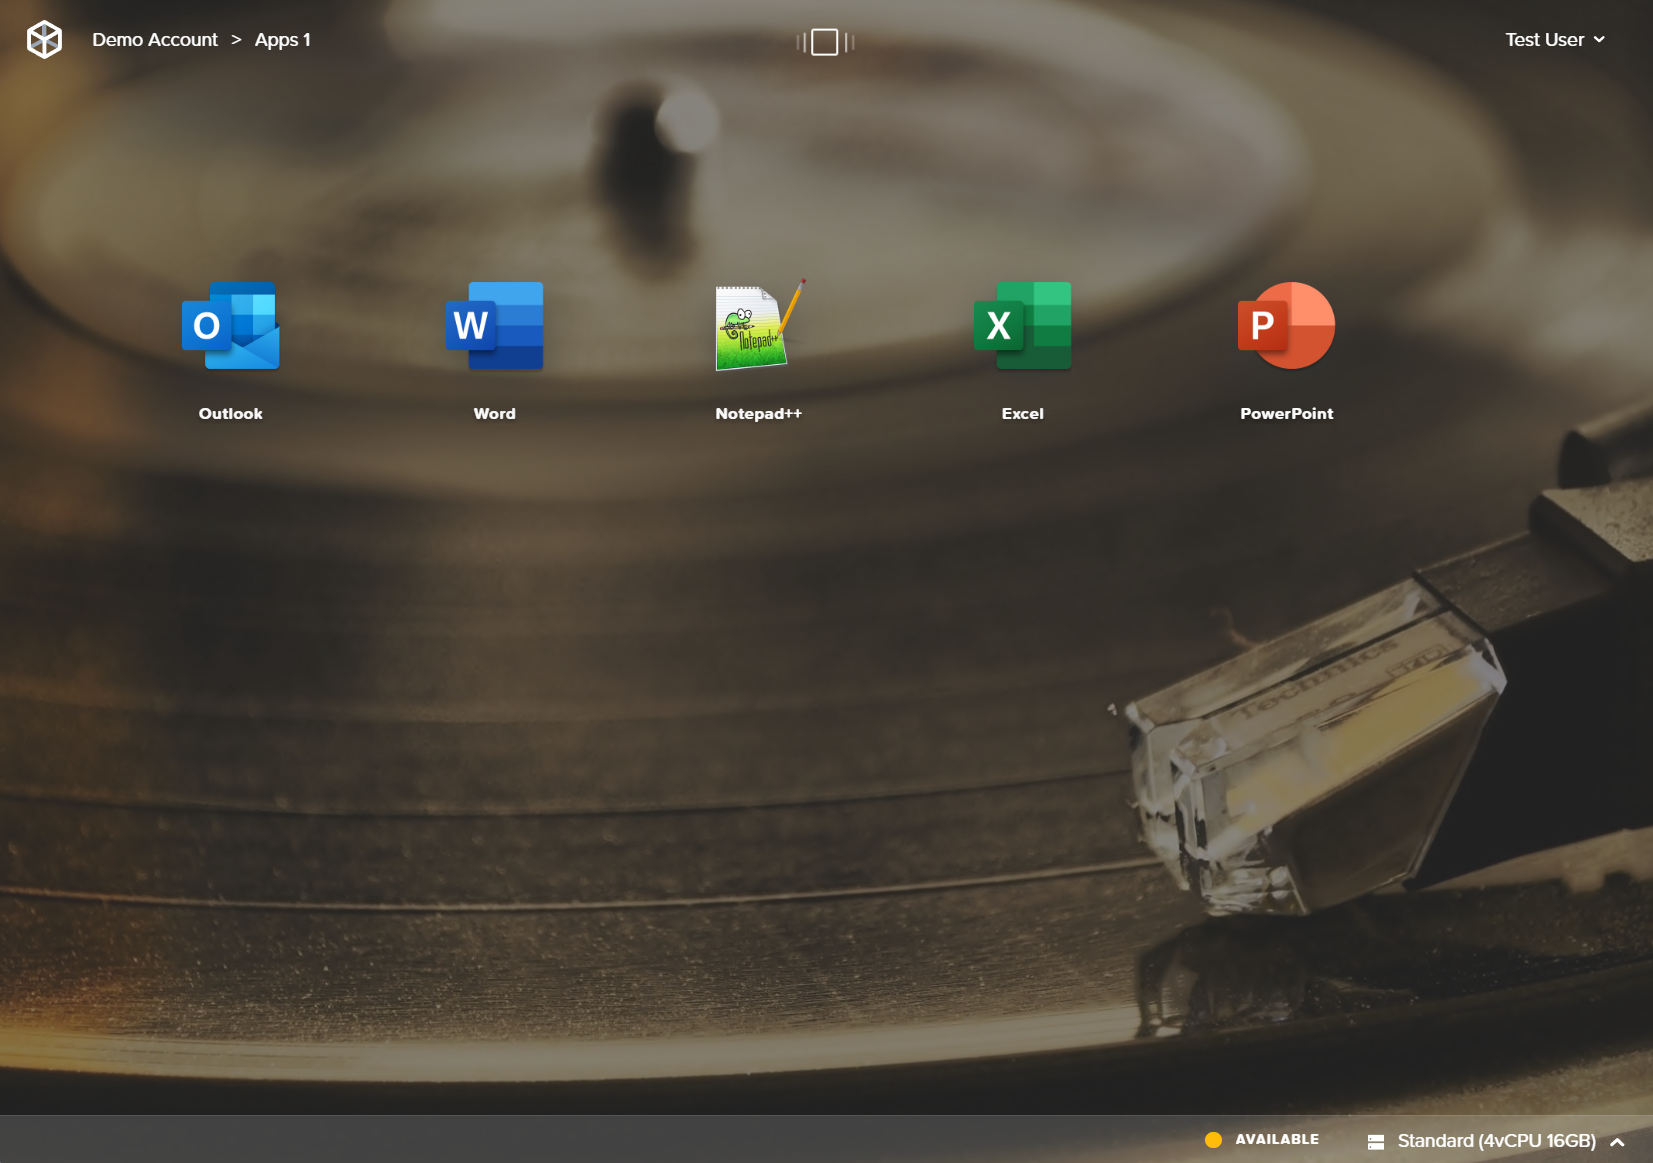The width and height of the screenshot is (1653, 1163).
Task: Collapse the Standard (4vCPU 16GB) panel
Action: click(1616, 1140)
